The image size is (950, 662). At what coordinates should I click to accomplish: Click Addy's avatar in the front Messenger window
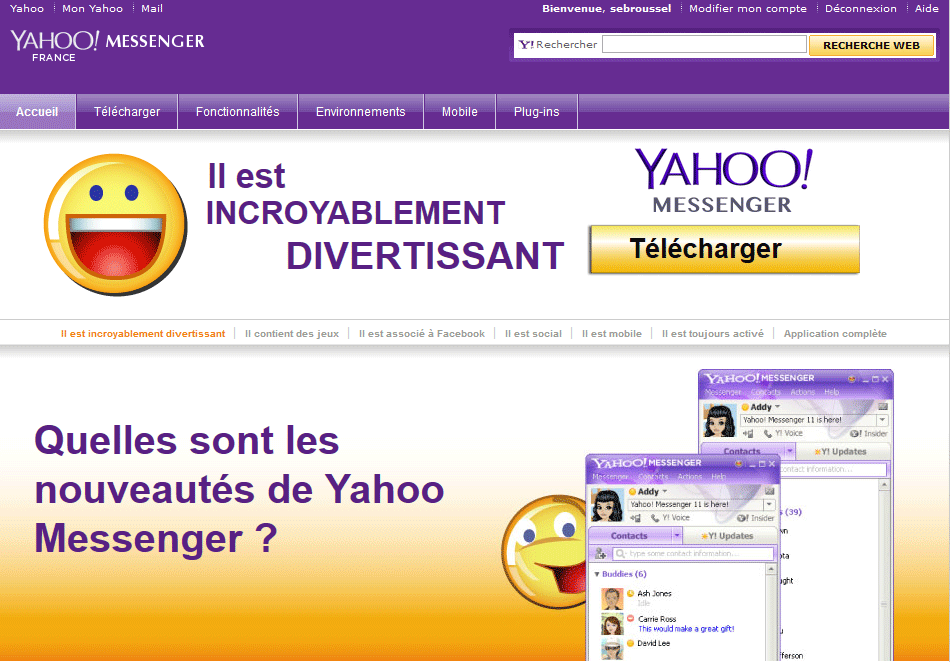[606, 505]
